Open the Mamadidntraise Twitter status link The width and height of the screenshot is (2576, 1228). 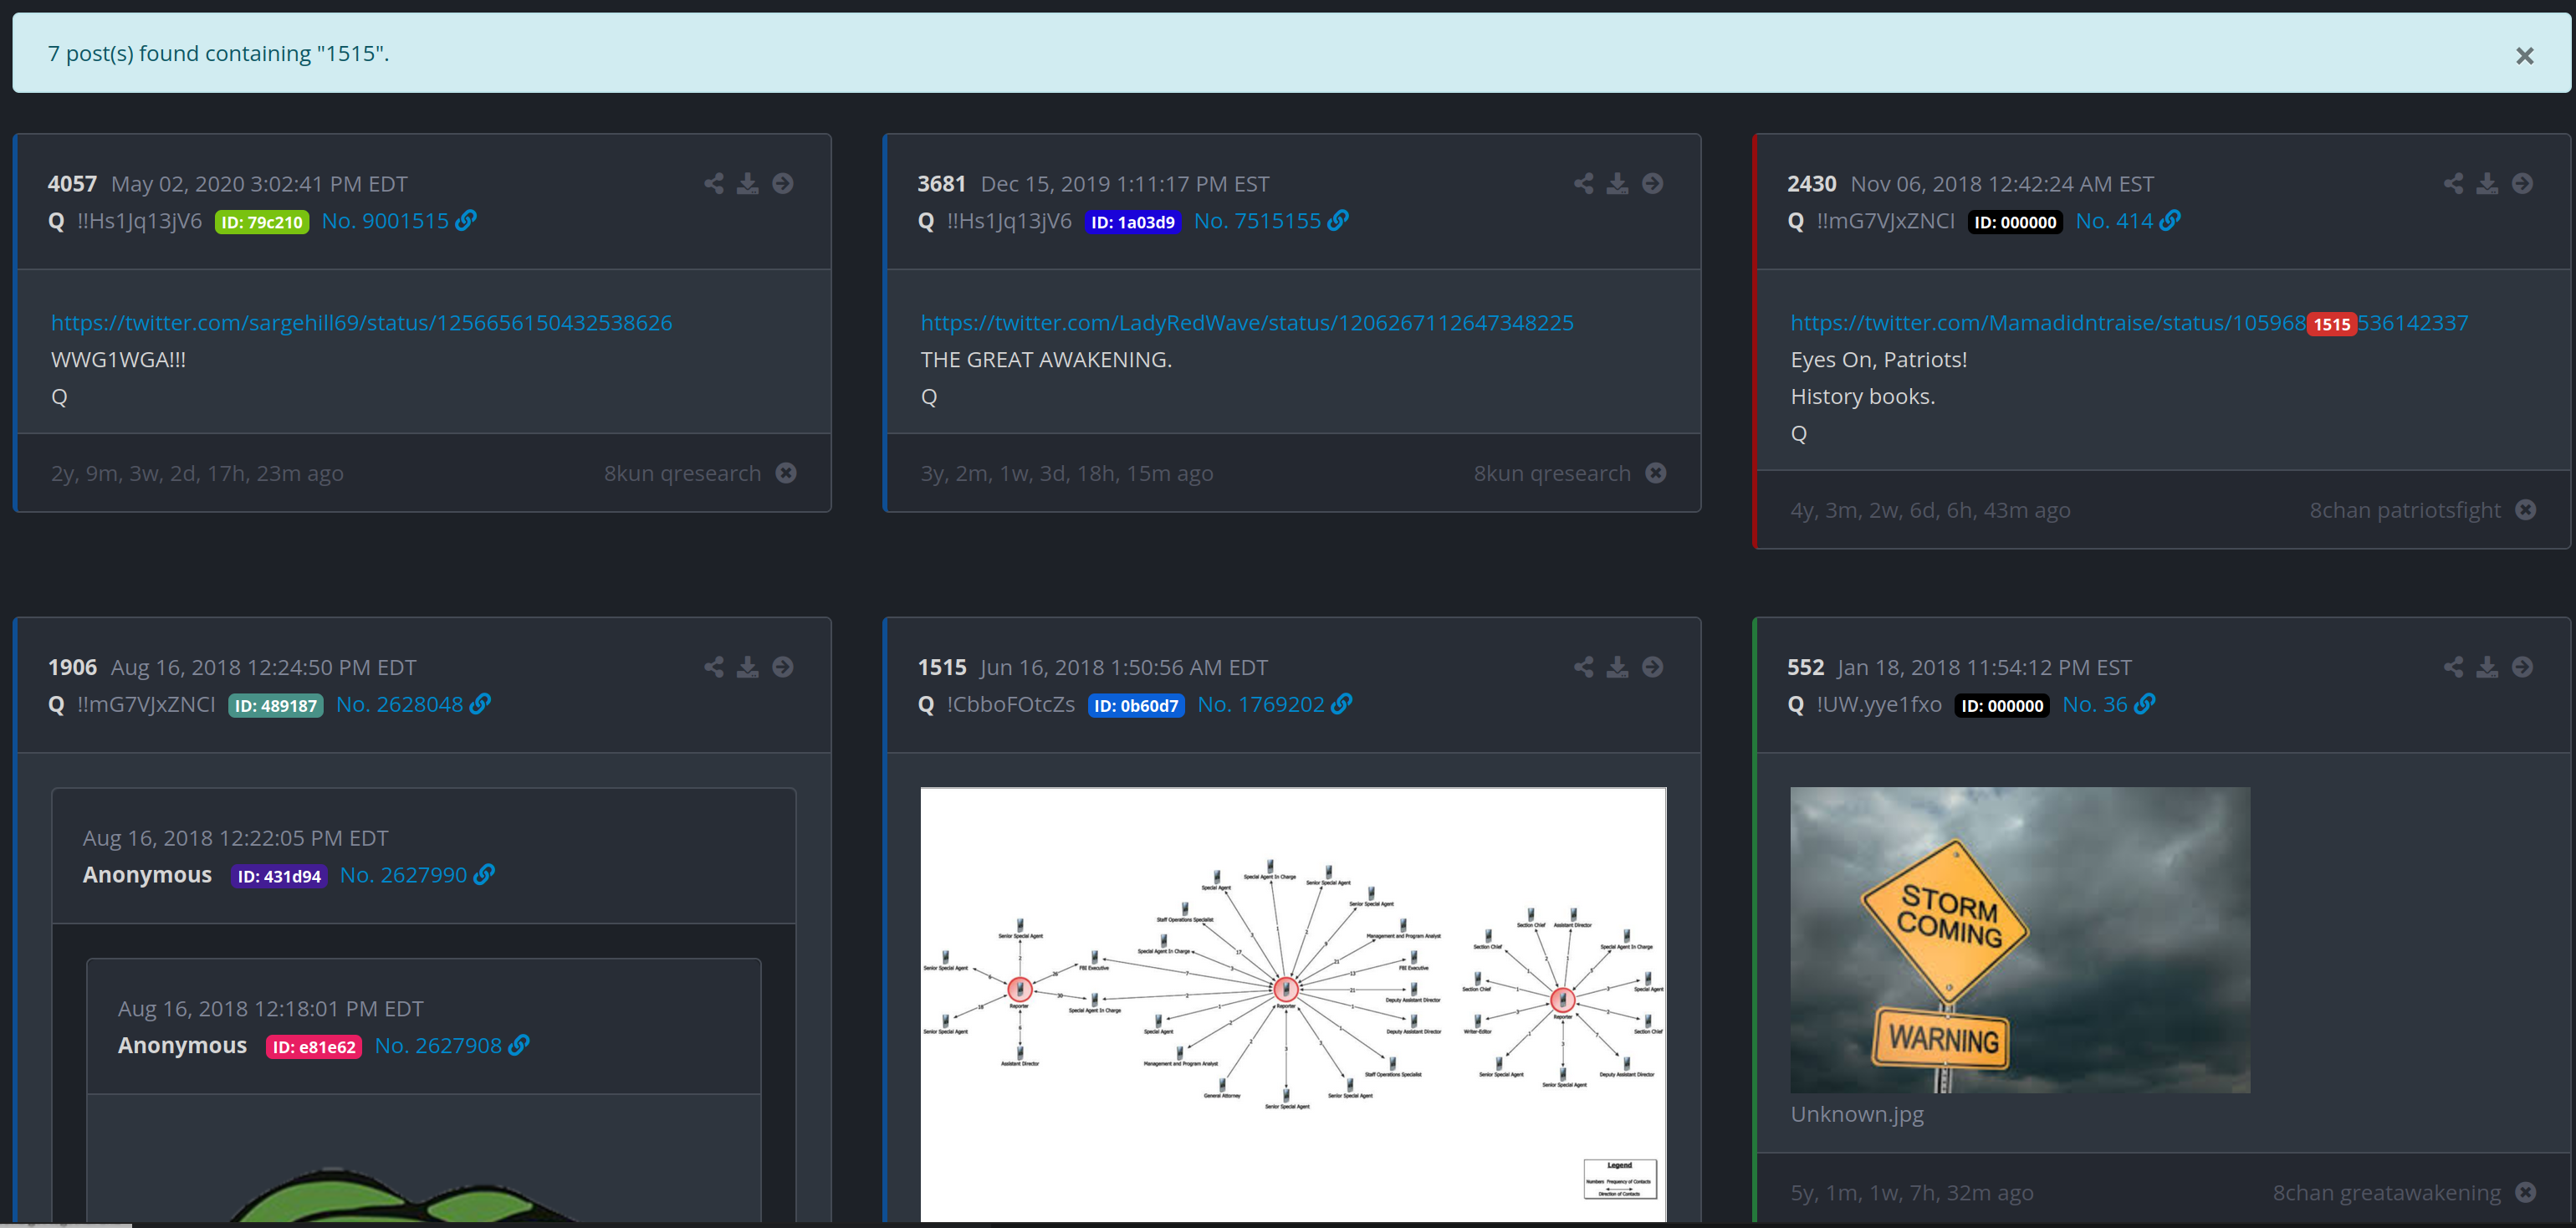[x=2129, y=323]
